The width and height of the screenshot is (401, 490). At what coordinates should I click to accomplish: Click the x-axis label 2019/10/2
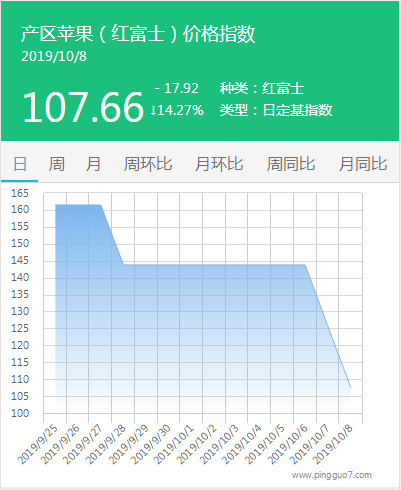point(196,444)
